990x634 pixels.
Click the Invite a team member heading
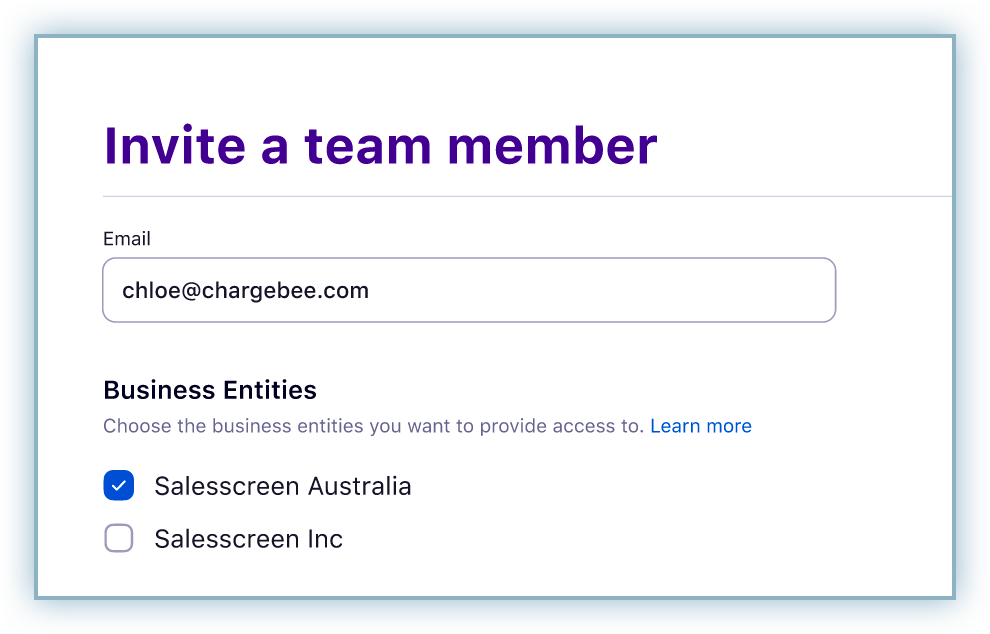[x=380, y=146]
